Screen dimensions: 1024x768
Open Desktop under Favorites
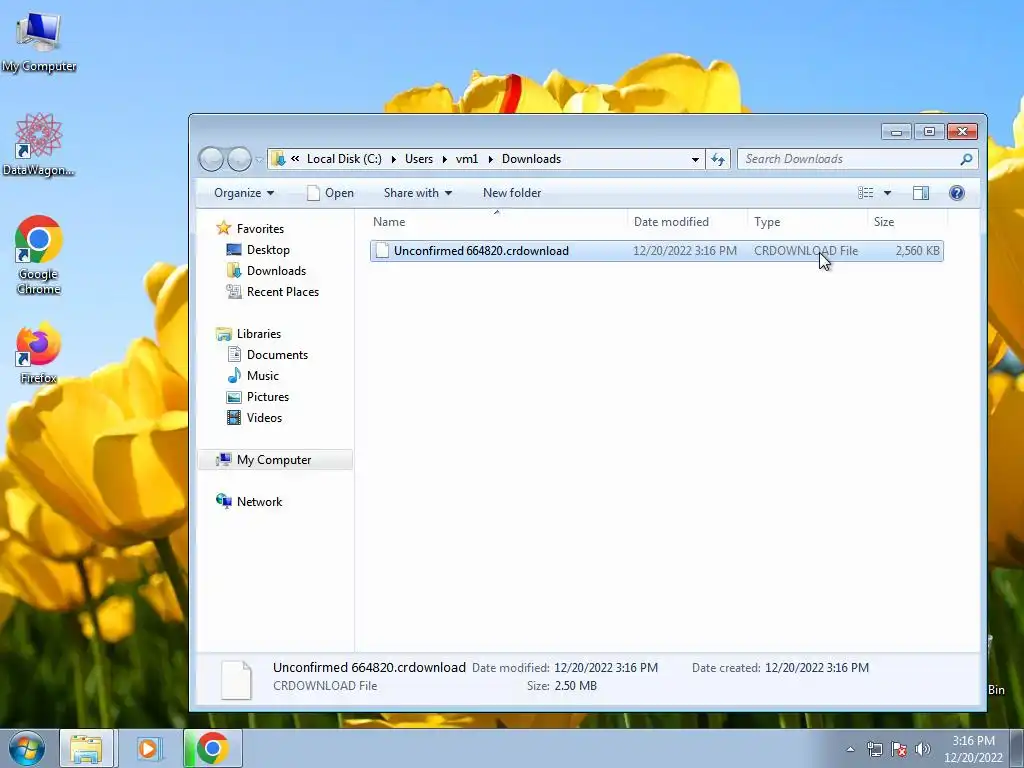[268, 249]
